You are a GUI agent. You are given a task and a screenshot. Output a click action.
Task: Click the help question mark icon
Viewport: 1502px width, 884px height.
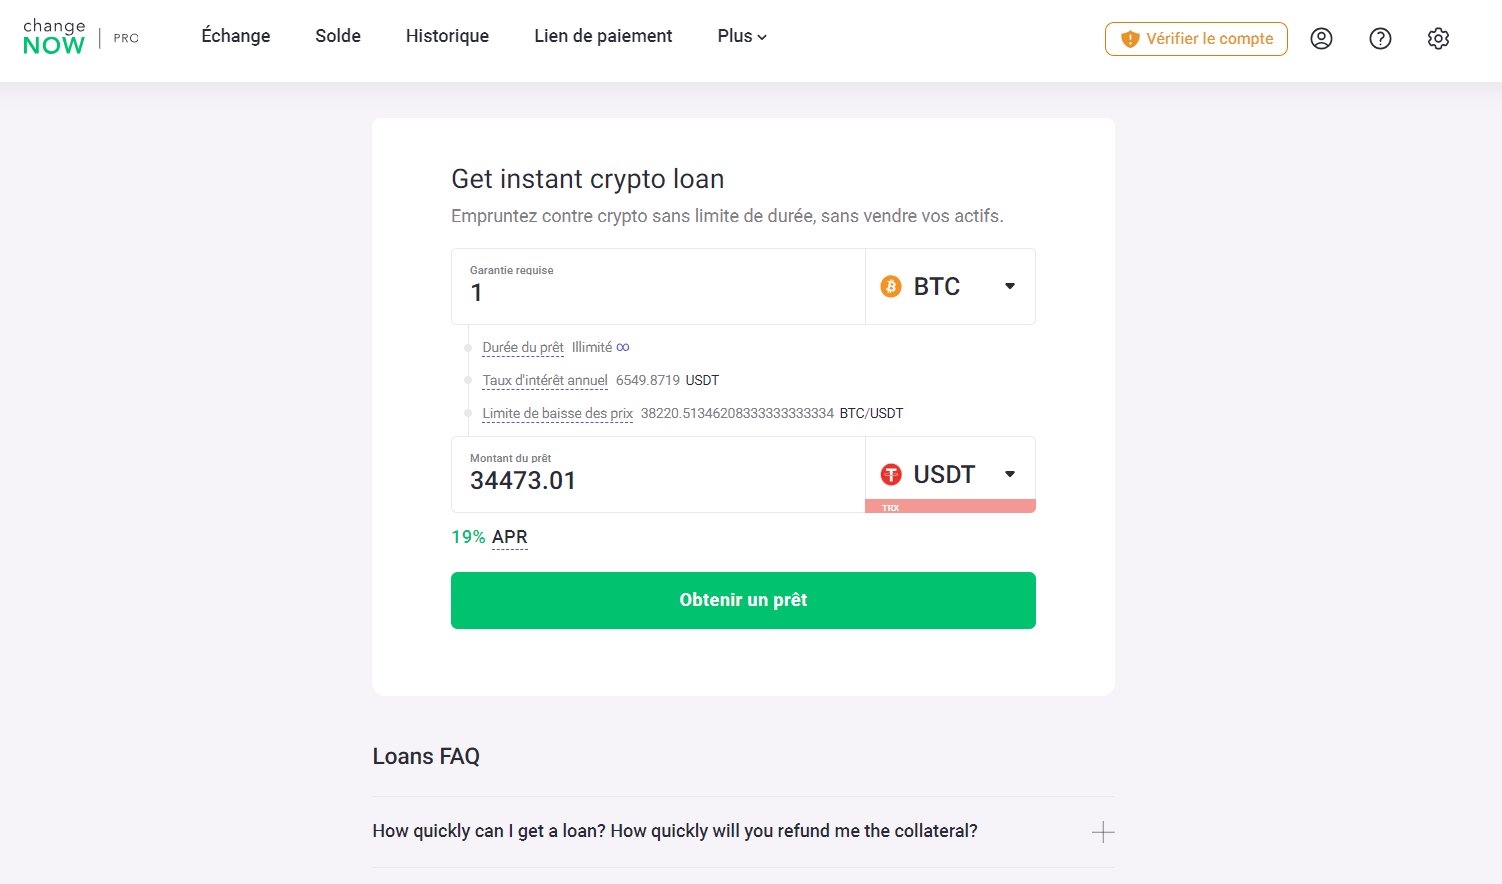coord(1380,38)
